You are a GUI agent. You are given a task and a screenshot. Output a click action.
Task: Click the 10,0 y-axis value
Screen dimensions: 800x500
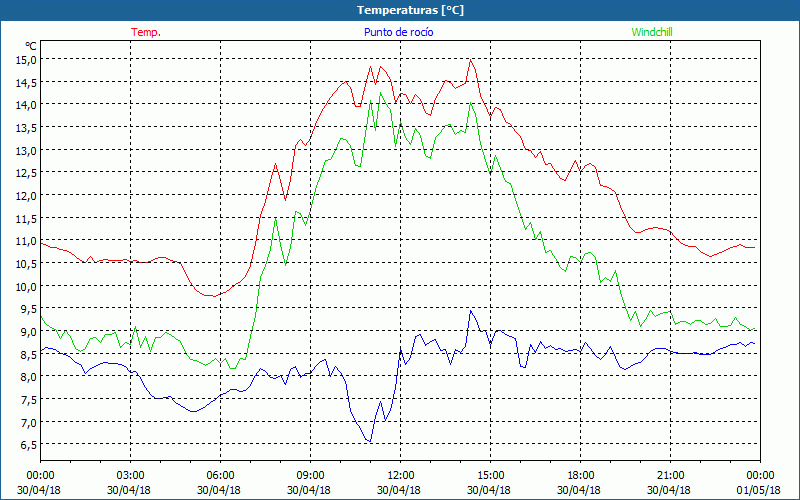click(26, 286)
